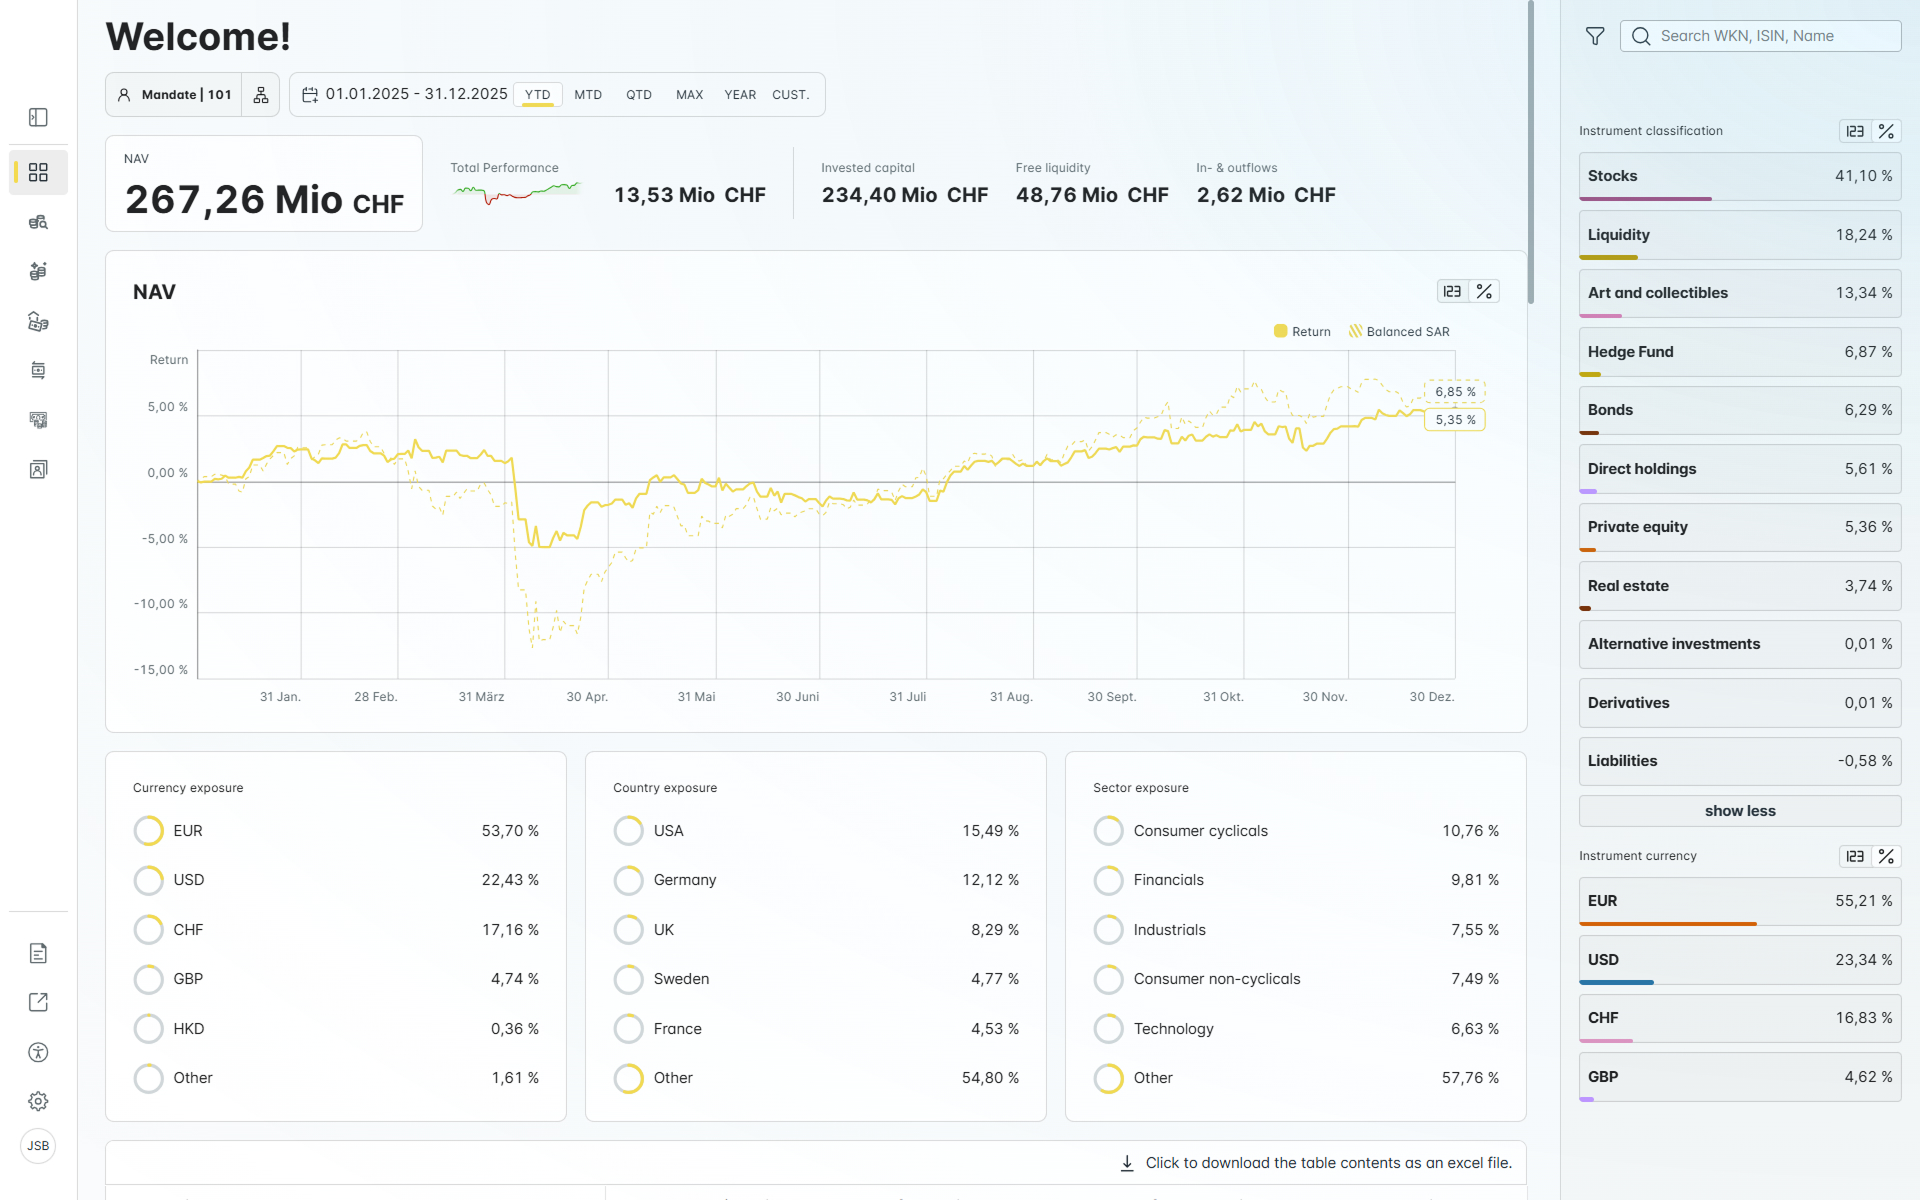Open the settings gear icon
This screenshot has height=1200, width=1920.
click(x=38, y=1101)
